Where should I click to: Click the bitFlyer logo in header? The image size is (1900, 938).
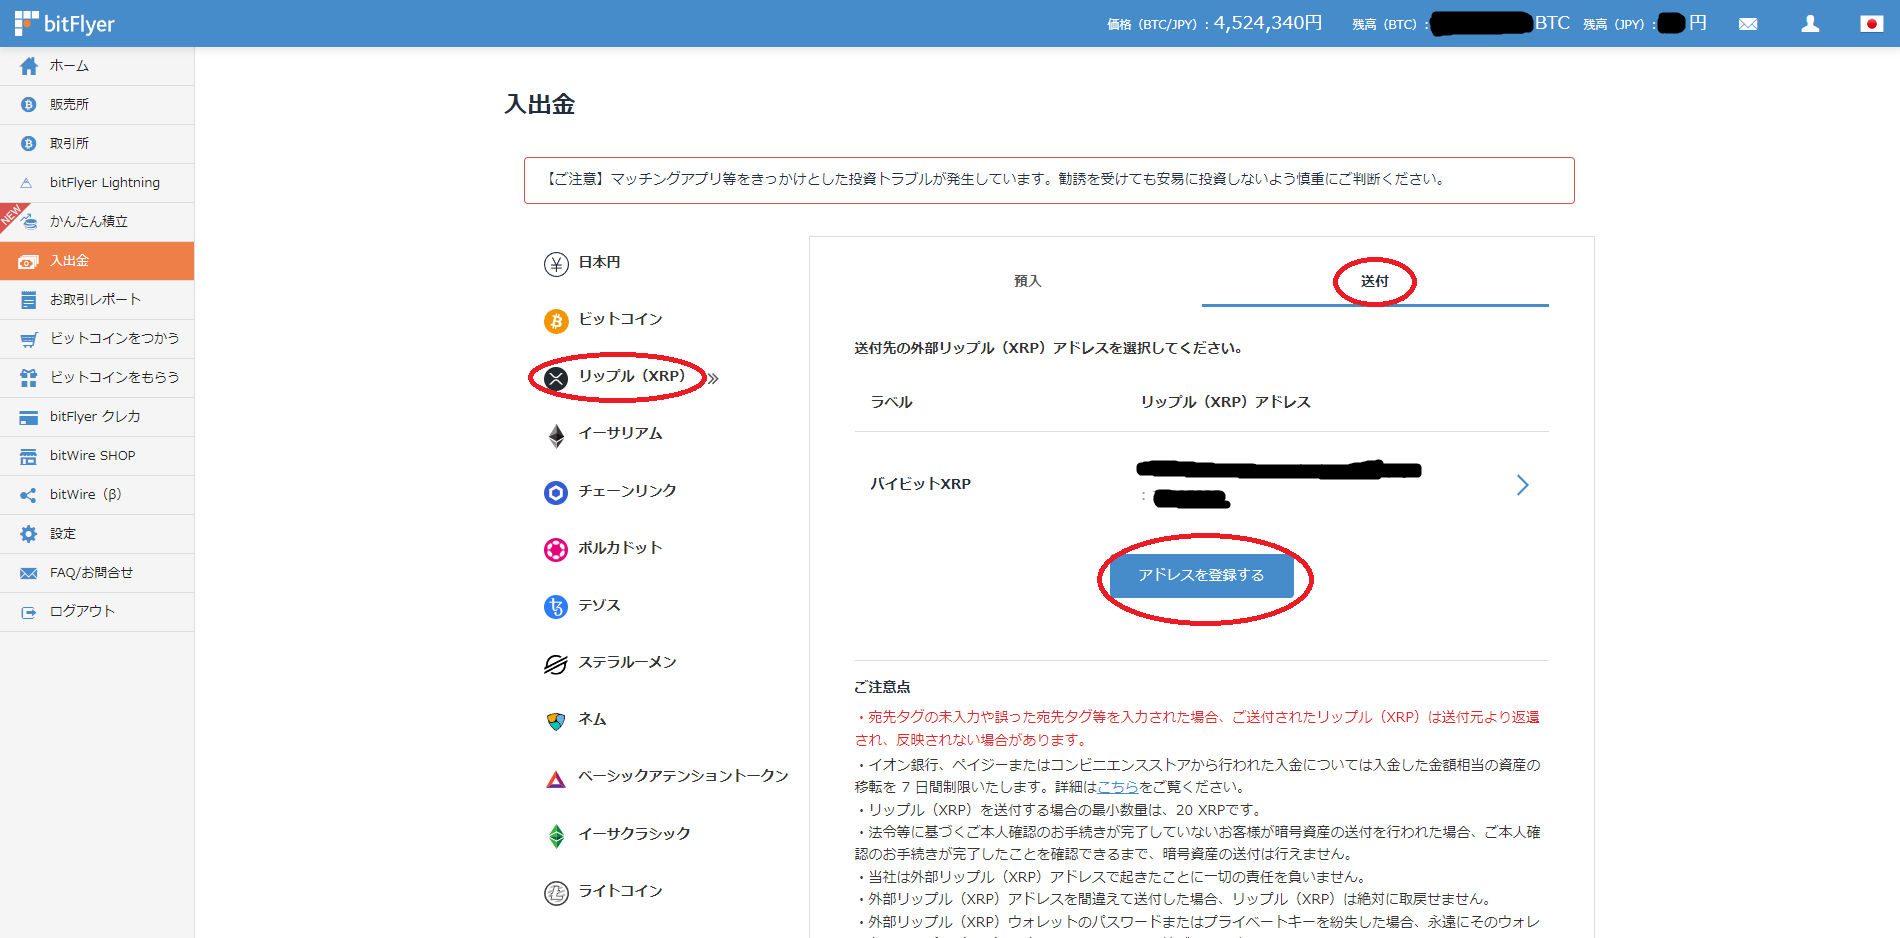pos(65,23)
